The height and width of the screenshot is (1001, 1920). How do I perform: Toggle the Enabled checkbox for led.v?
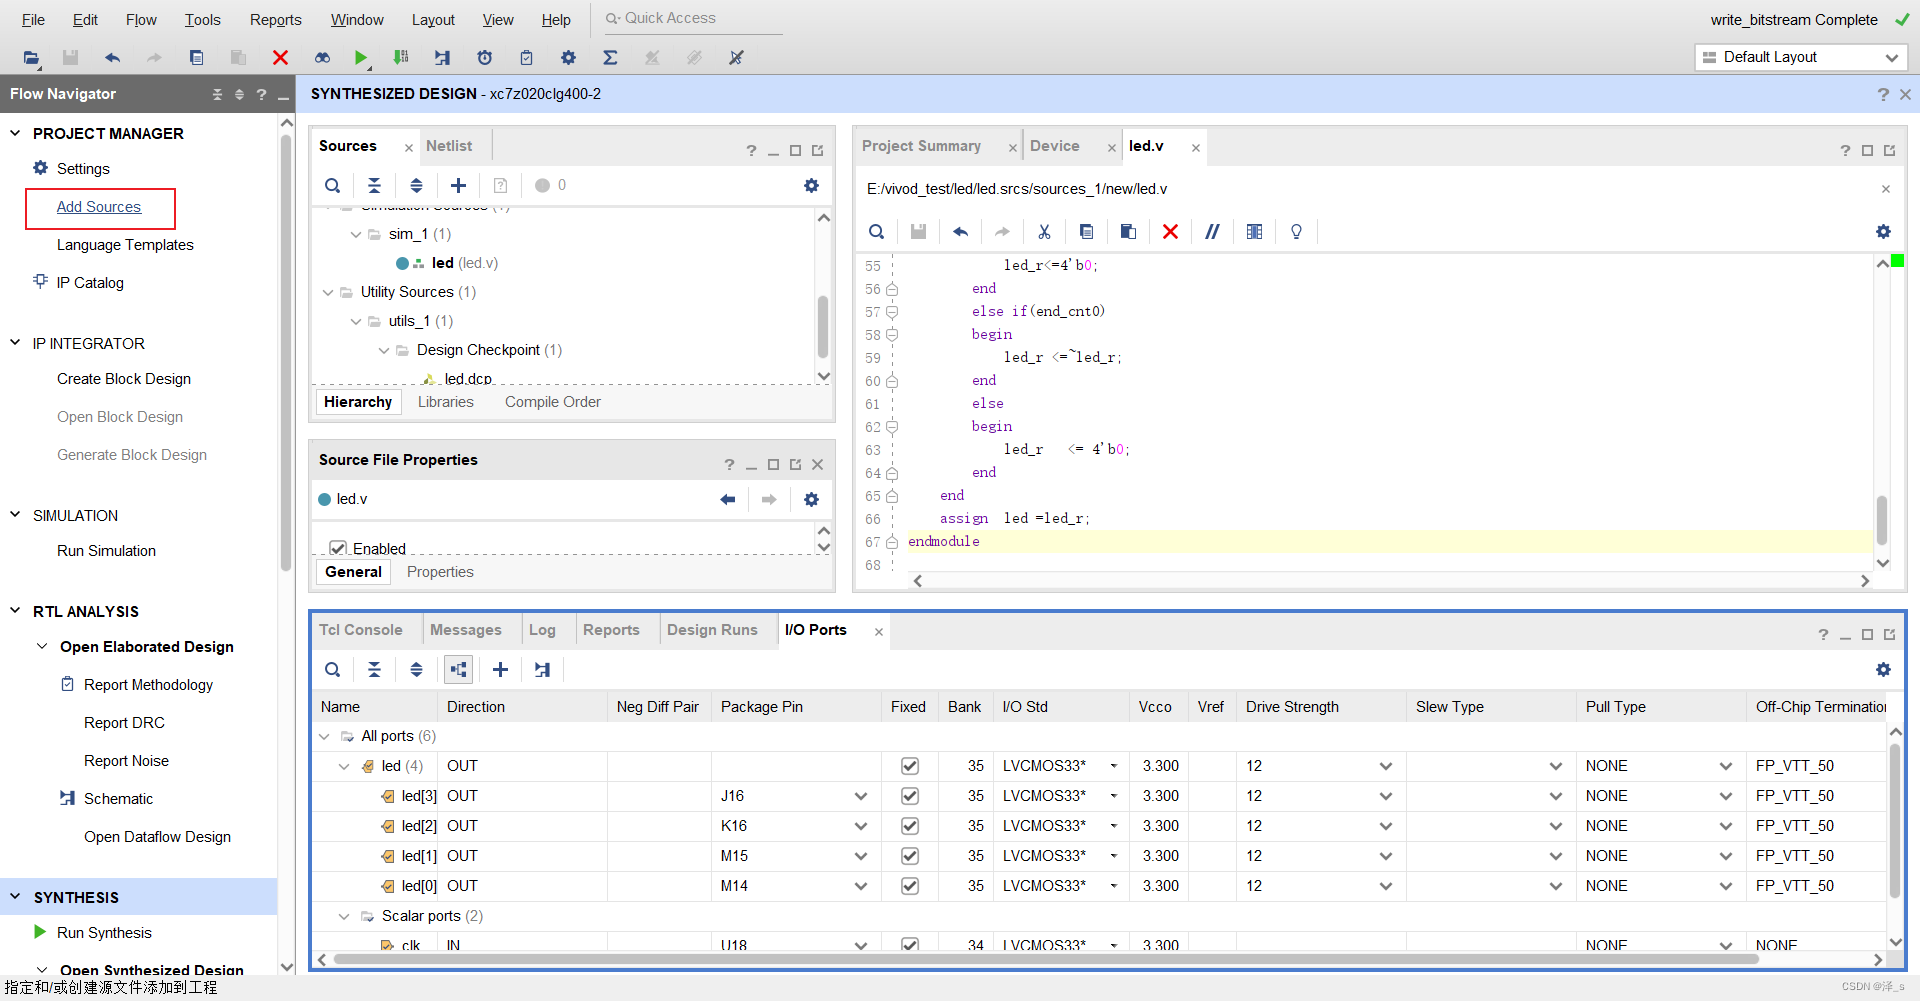[x=338, y=548]
